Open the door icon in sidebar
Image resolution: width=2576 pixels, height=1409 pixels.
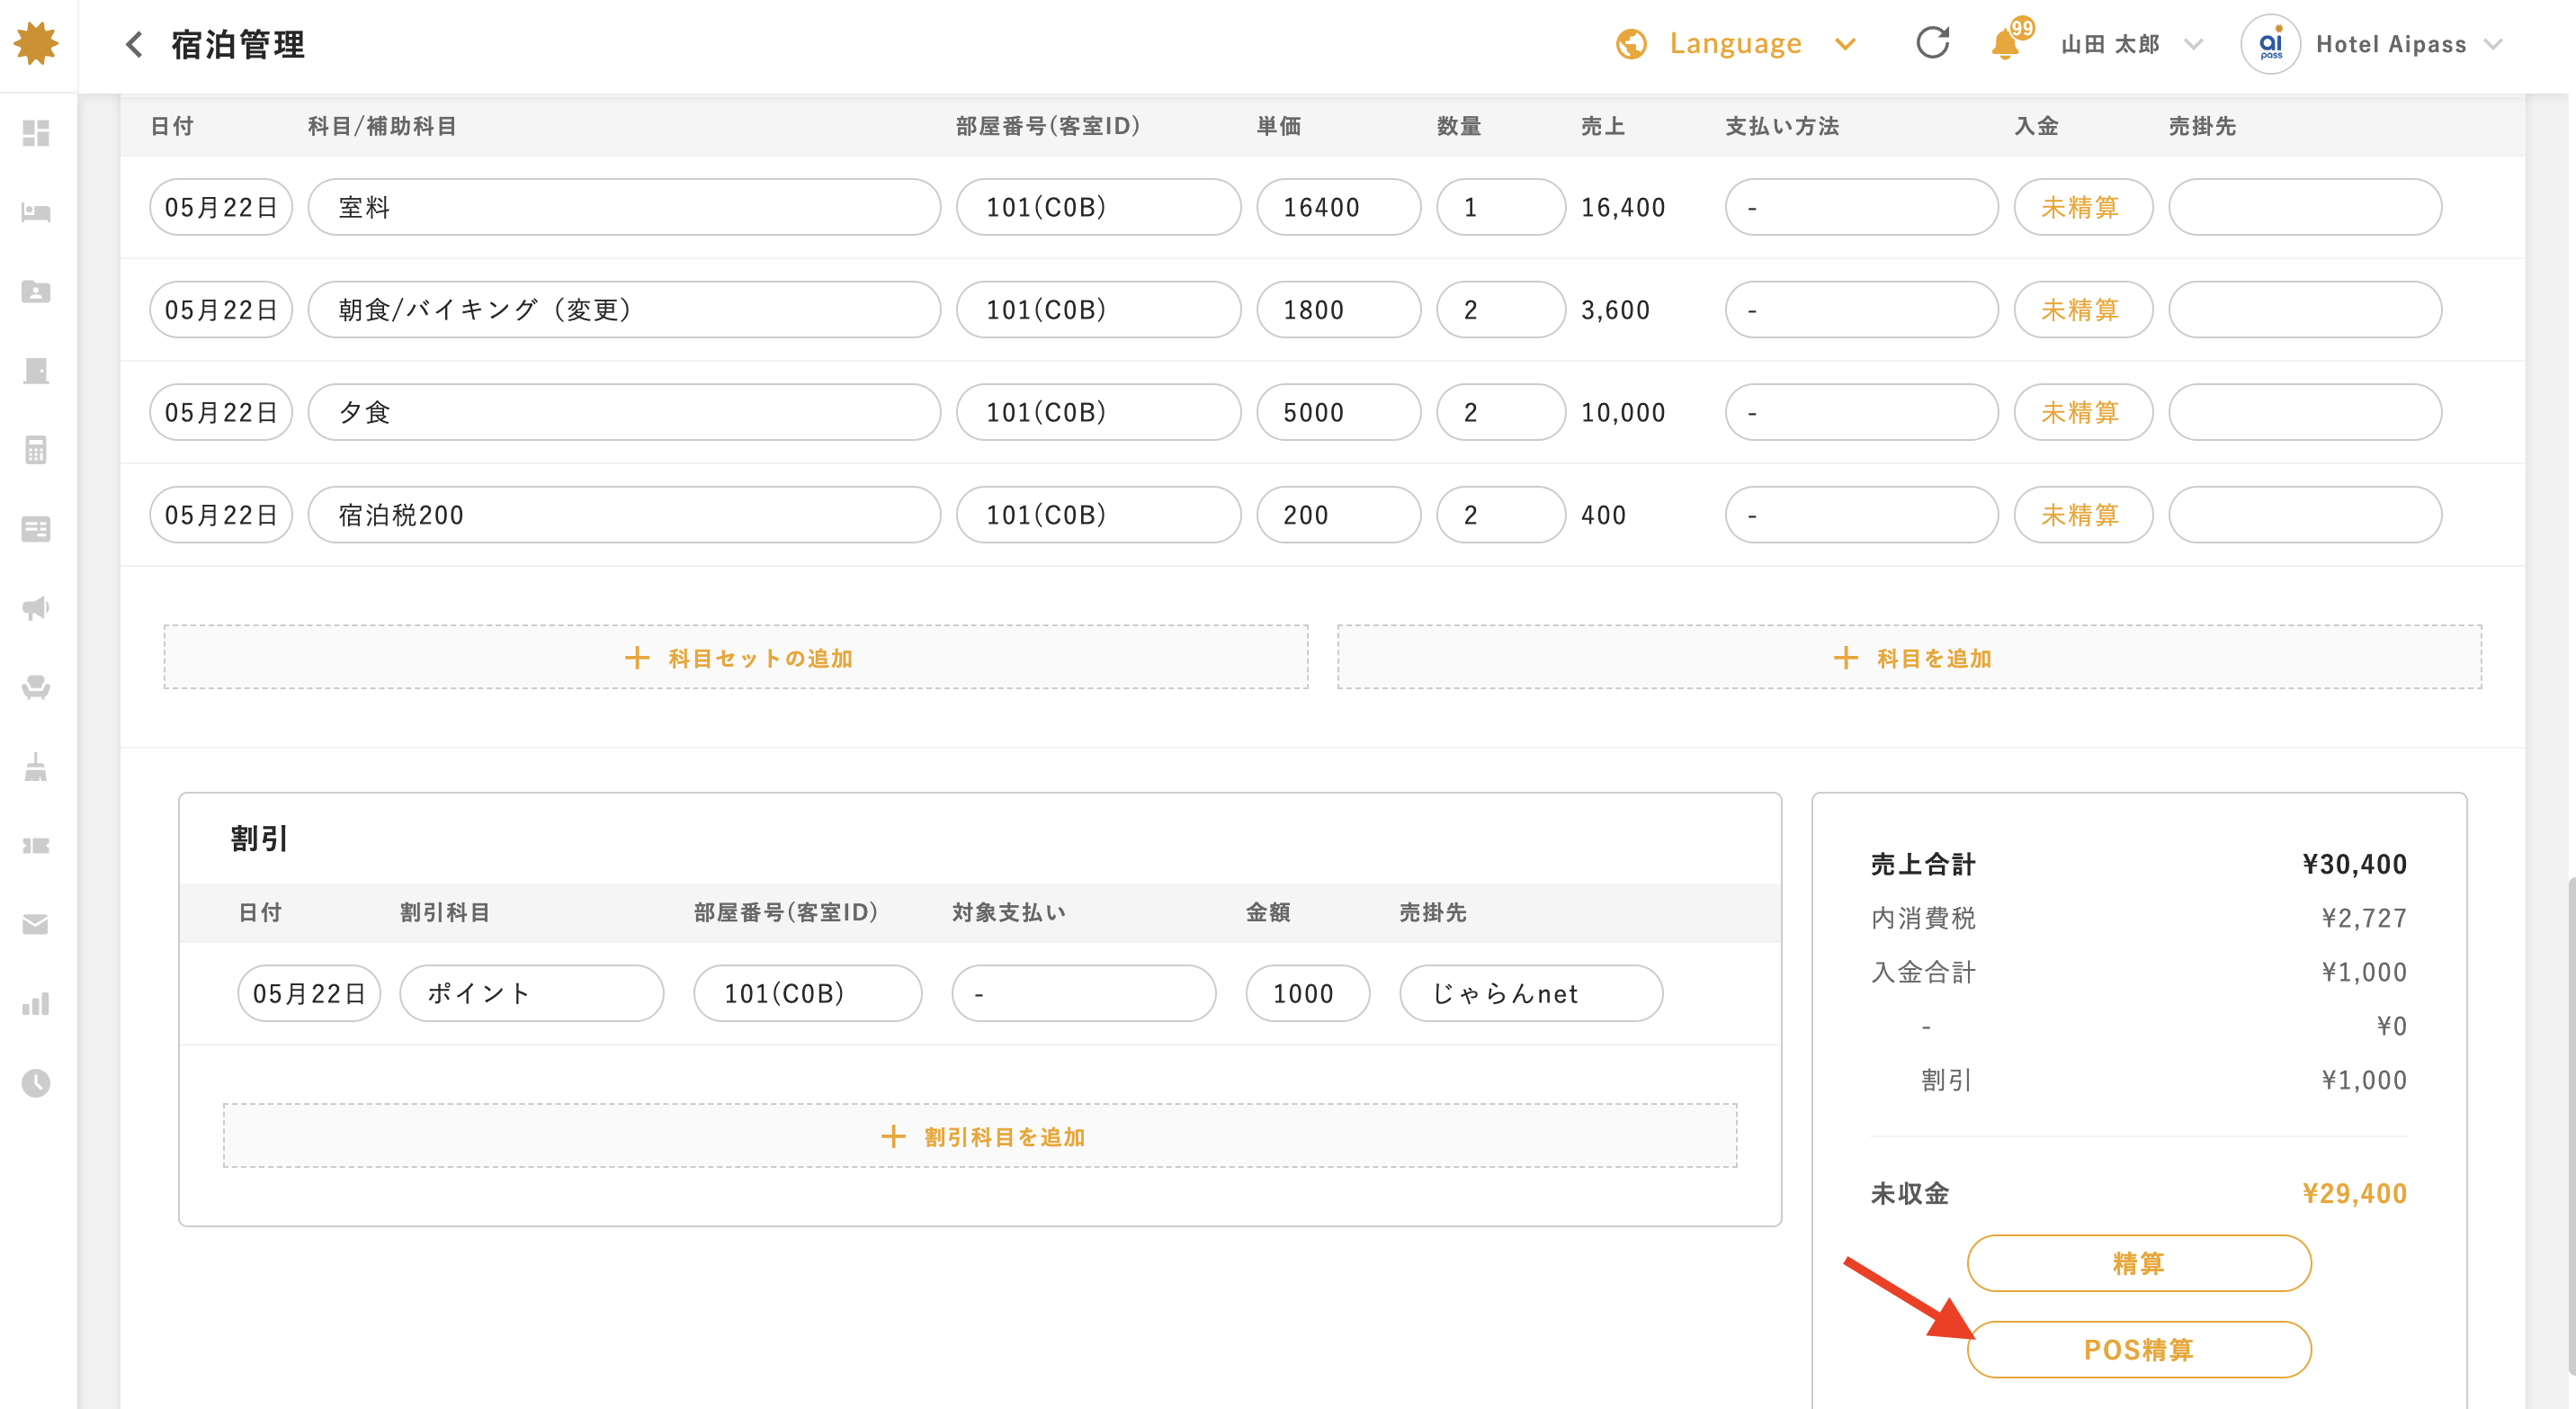(36, 371)
